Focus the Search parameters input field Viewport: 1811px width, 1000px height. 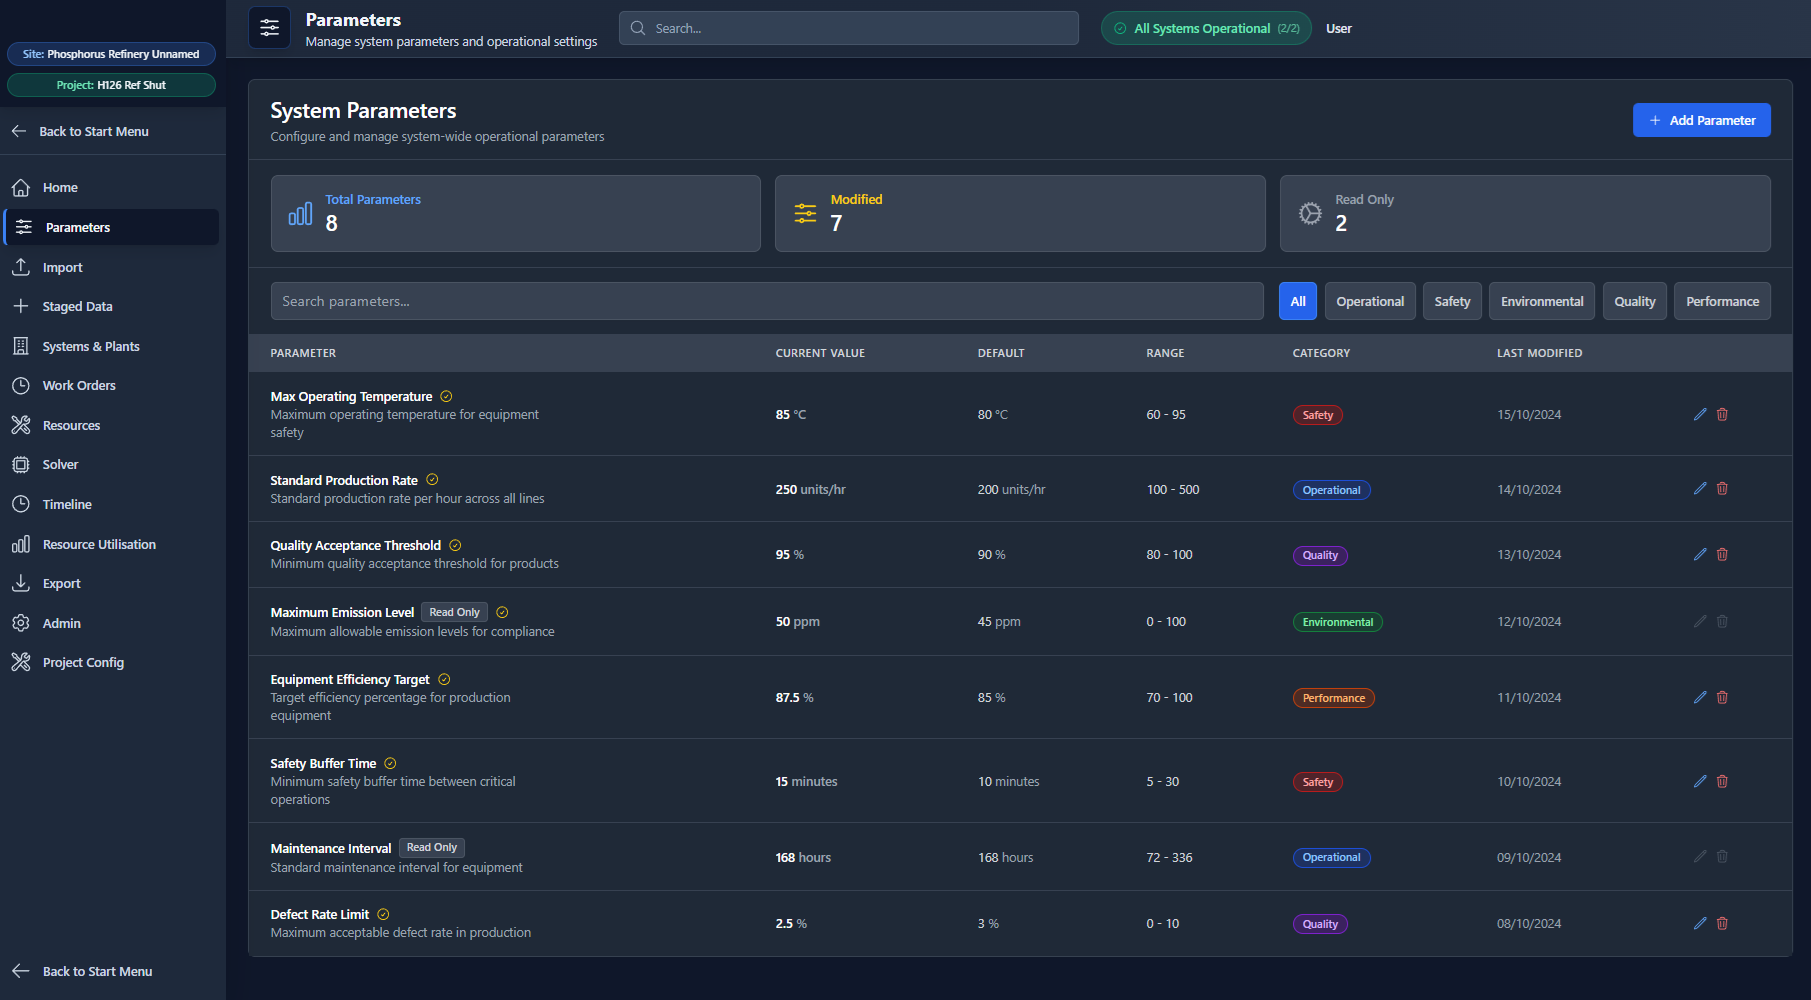coord(766,301)
